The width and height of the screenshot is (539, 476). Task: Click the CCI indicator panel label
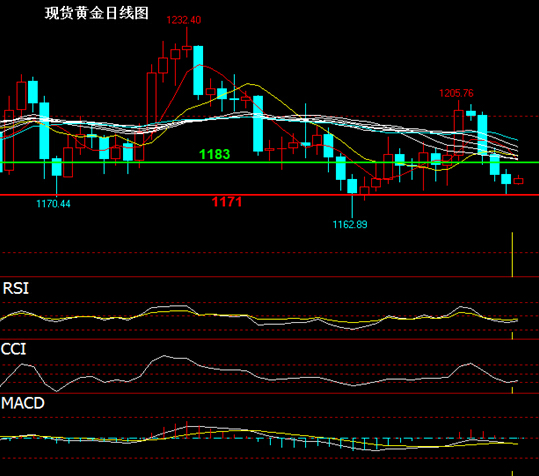coord(13,349)
